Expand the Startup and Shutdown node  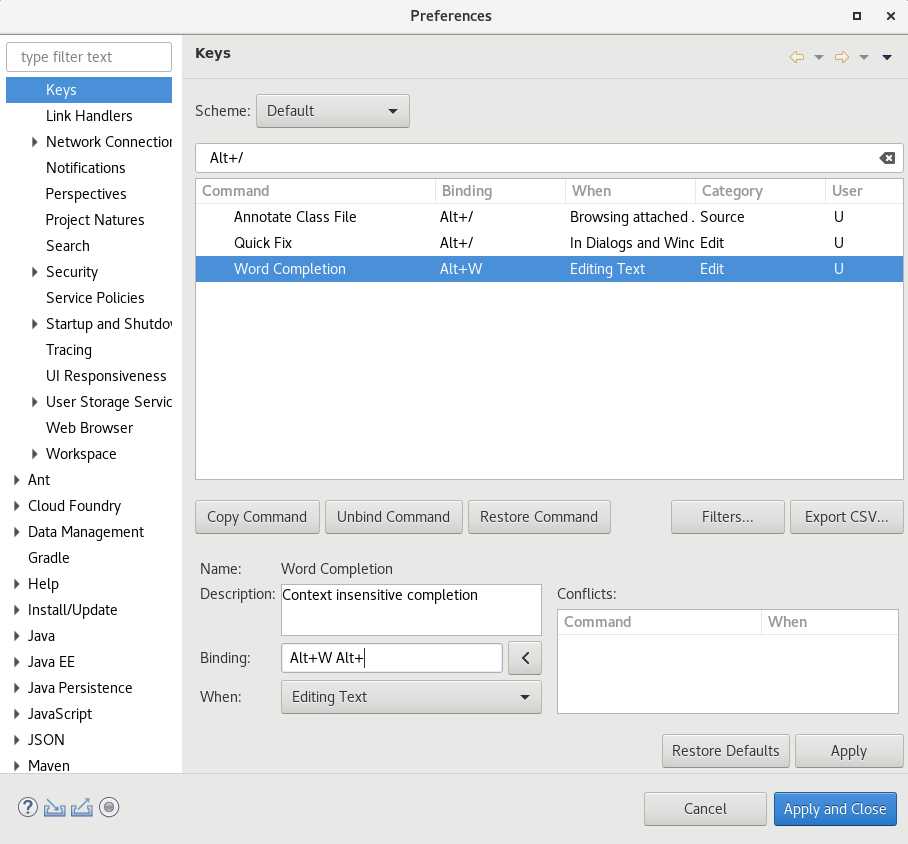(x=35, y=324)
